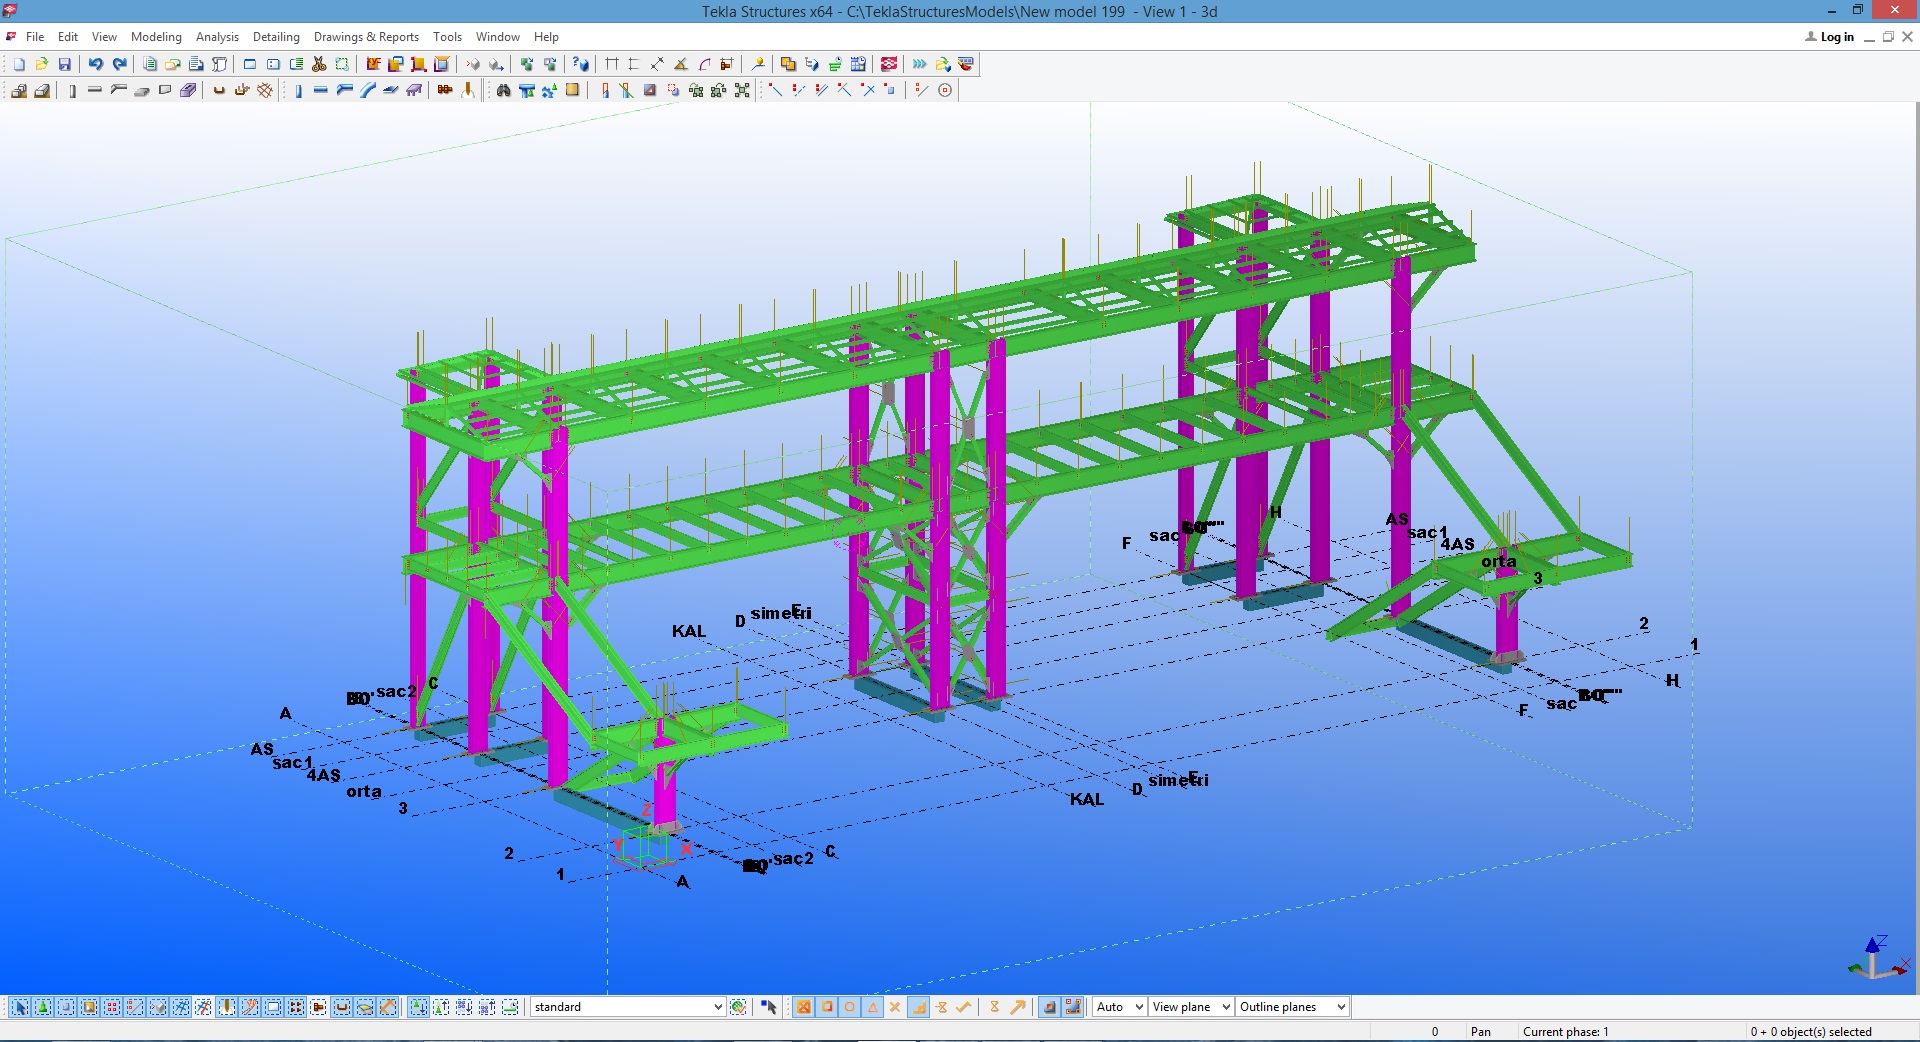Viewport: 1920px width, 1042px height.
Task: Expand the 'View plane' dropdown
Action: pyautogui.click(x=1226, y=1007)
